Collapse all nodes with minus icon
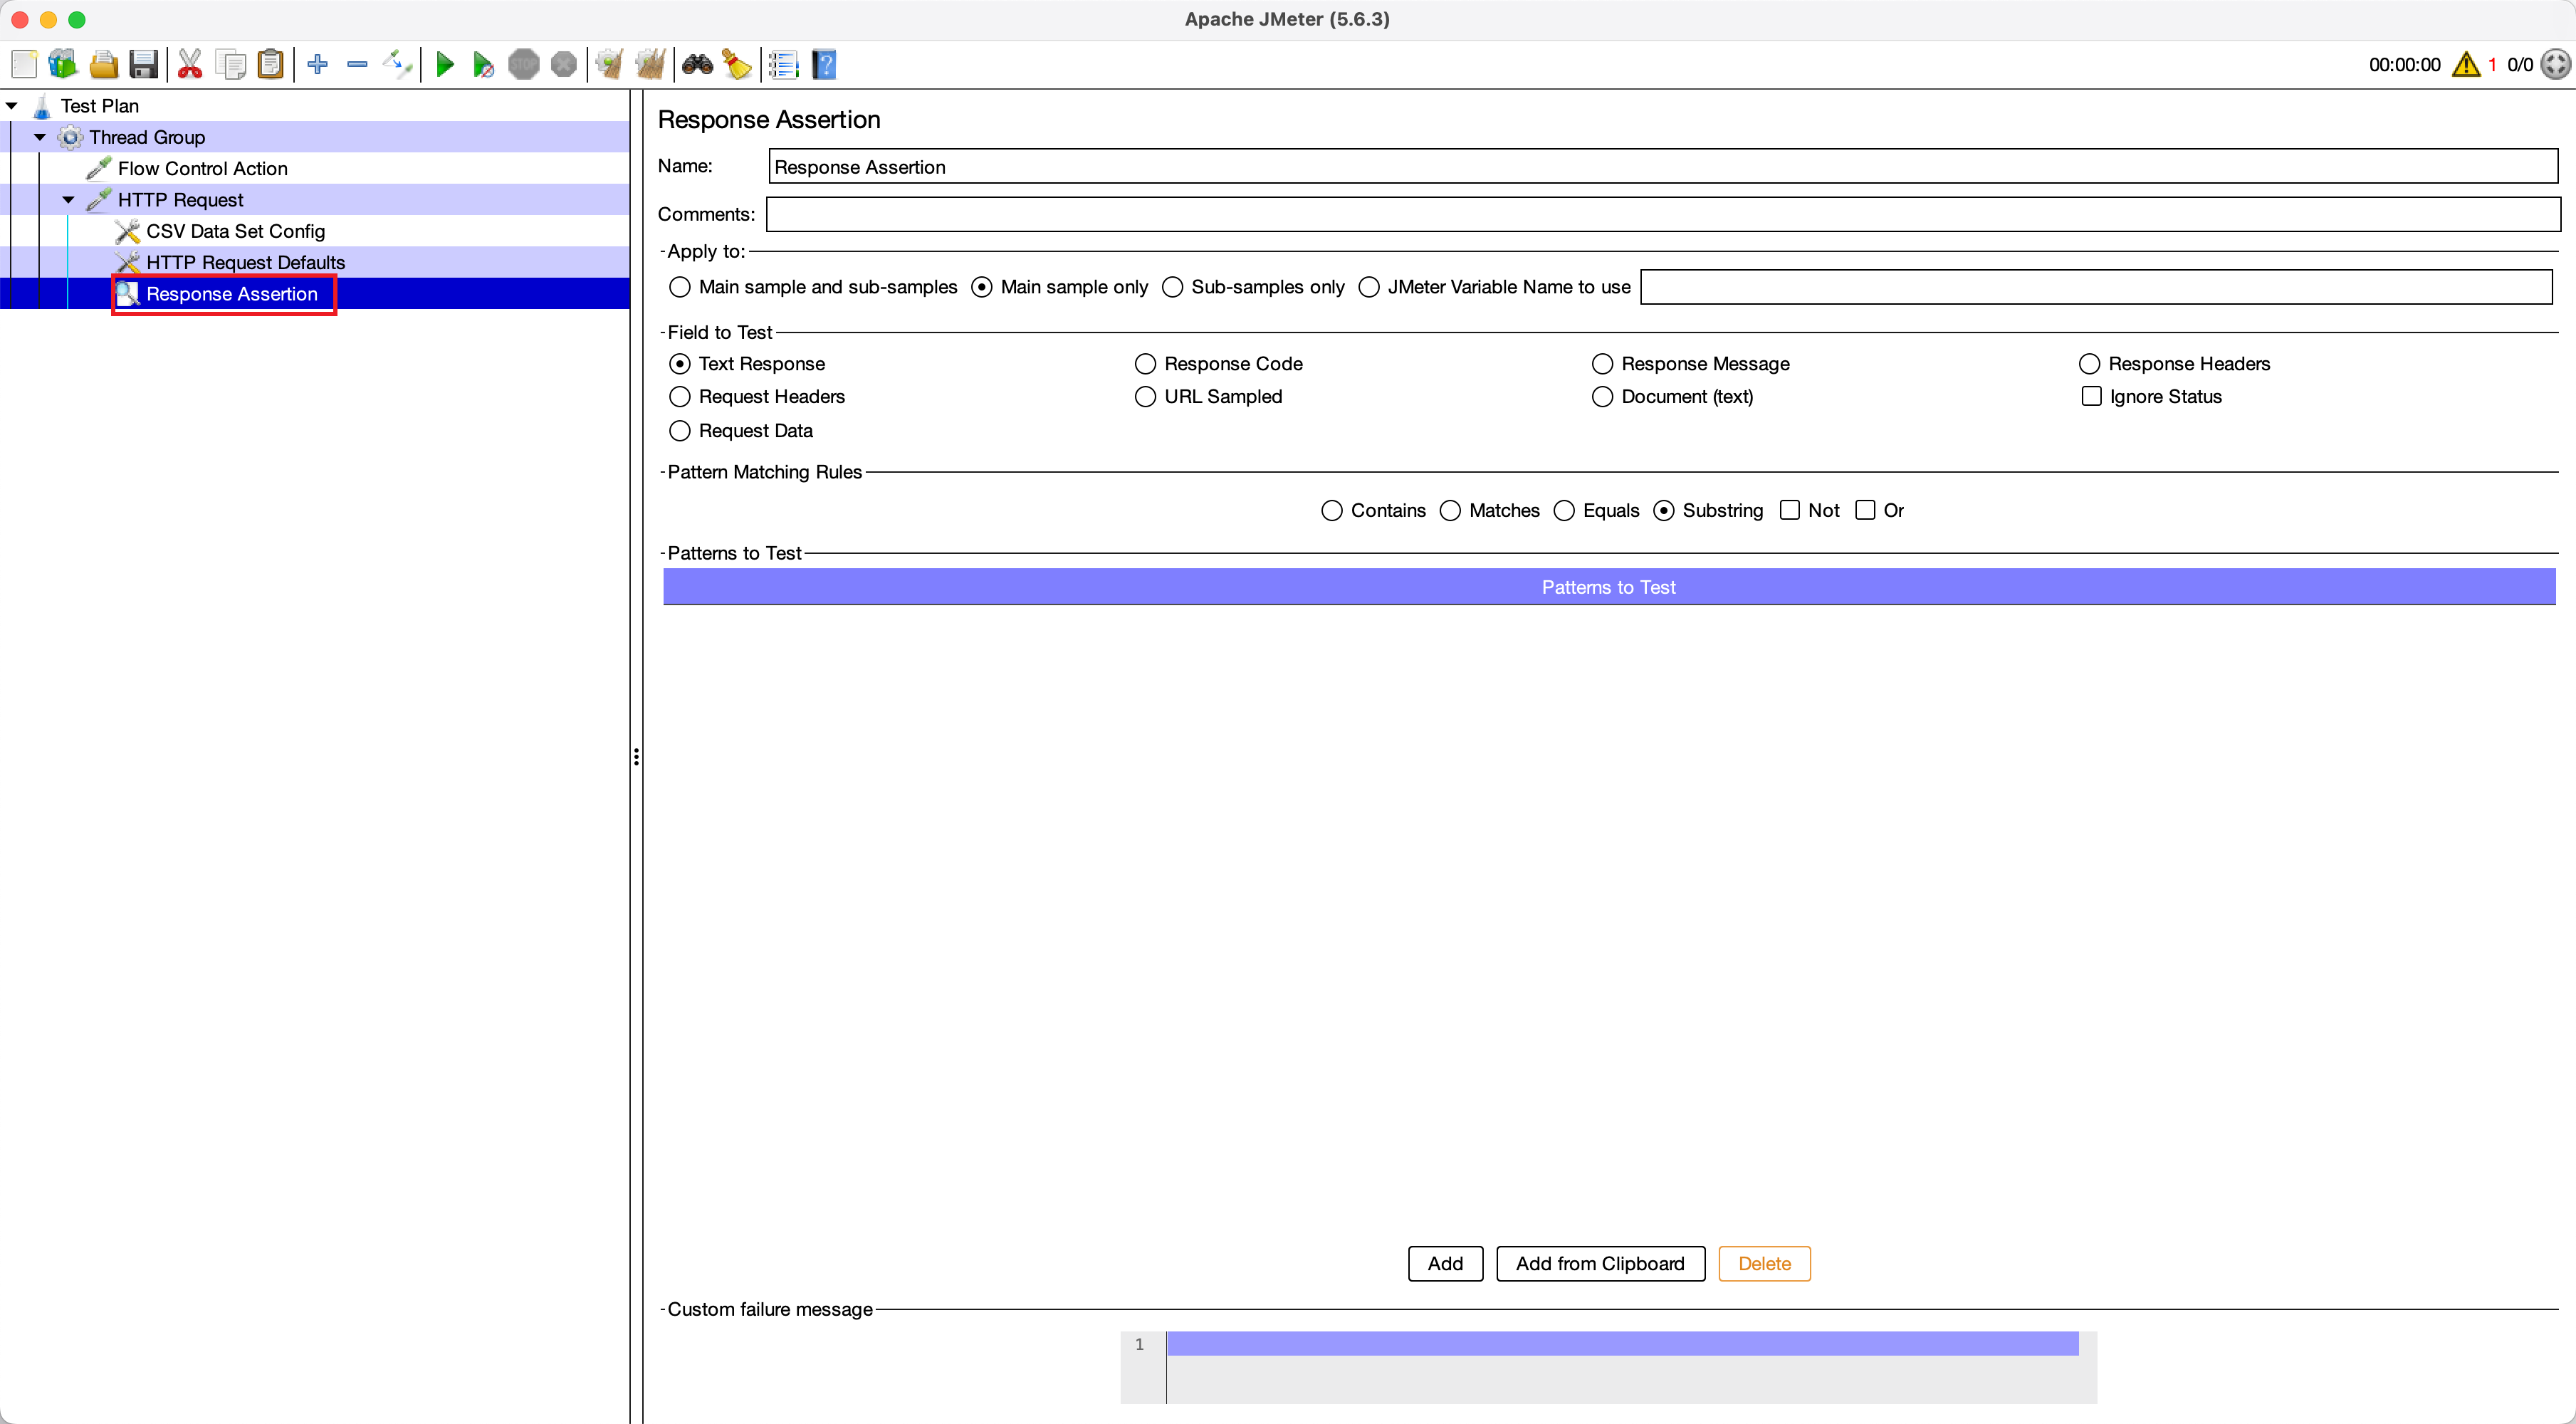 point(357,65)
